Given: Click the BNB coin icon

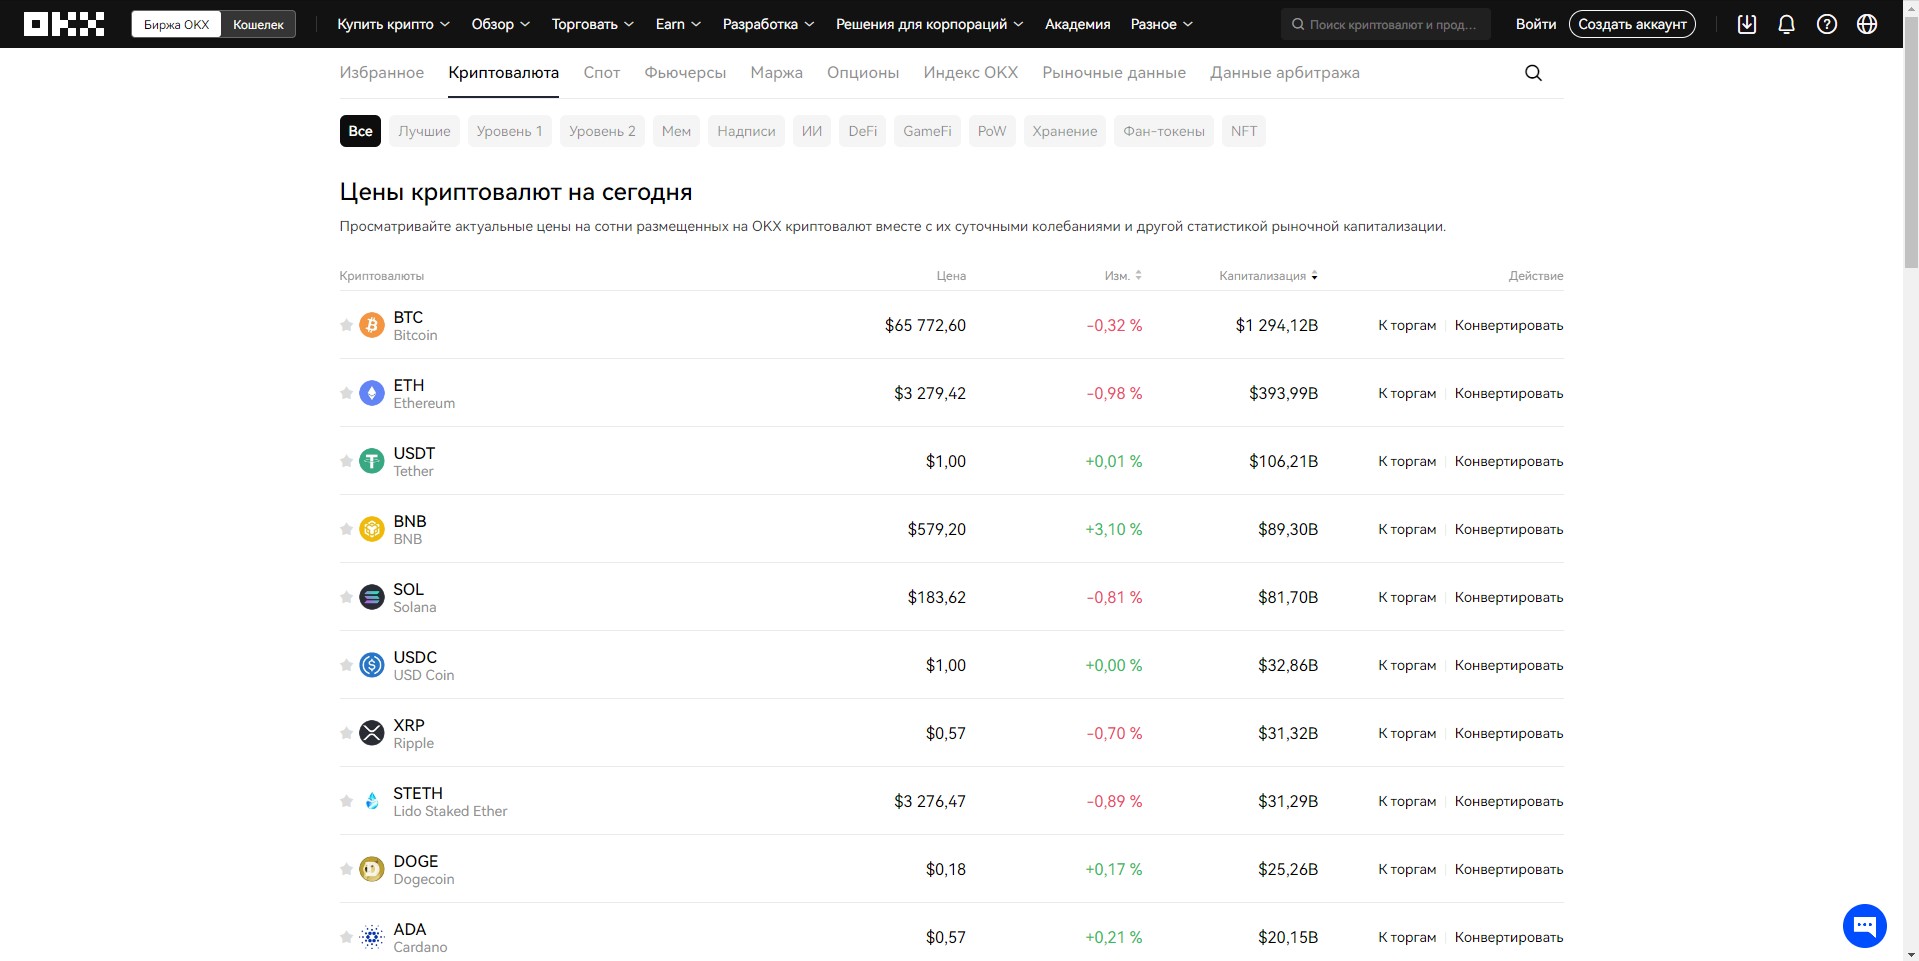Looking at the screenshot, I should tap(372, 529).
